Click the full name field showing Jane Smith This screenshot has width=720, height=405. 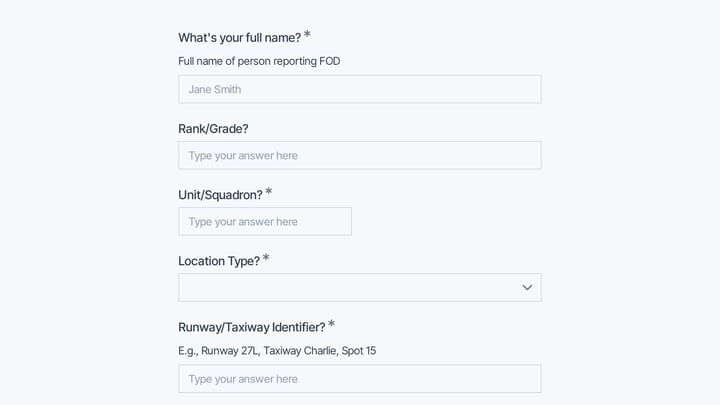tap(360, 89)
